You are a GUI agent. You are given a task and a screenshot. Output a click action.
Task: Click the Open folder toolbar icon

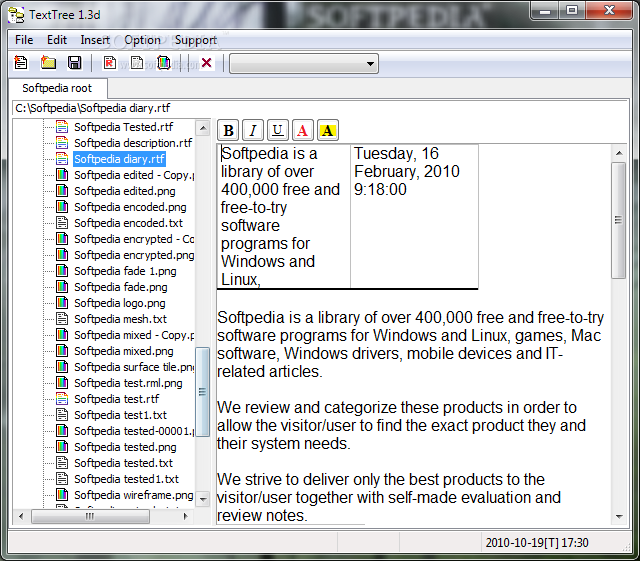coord(48,63)
